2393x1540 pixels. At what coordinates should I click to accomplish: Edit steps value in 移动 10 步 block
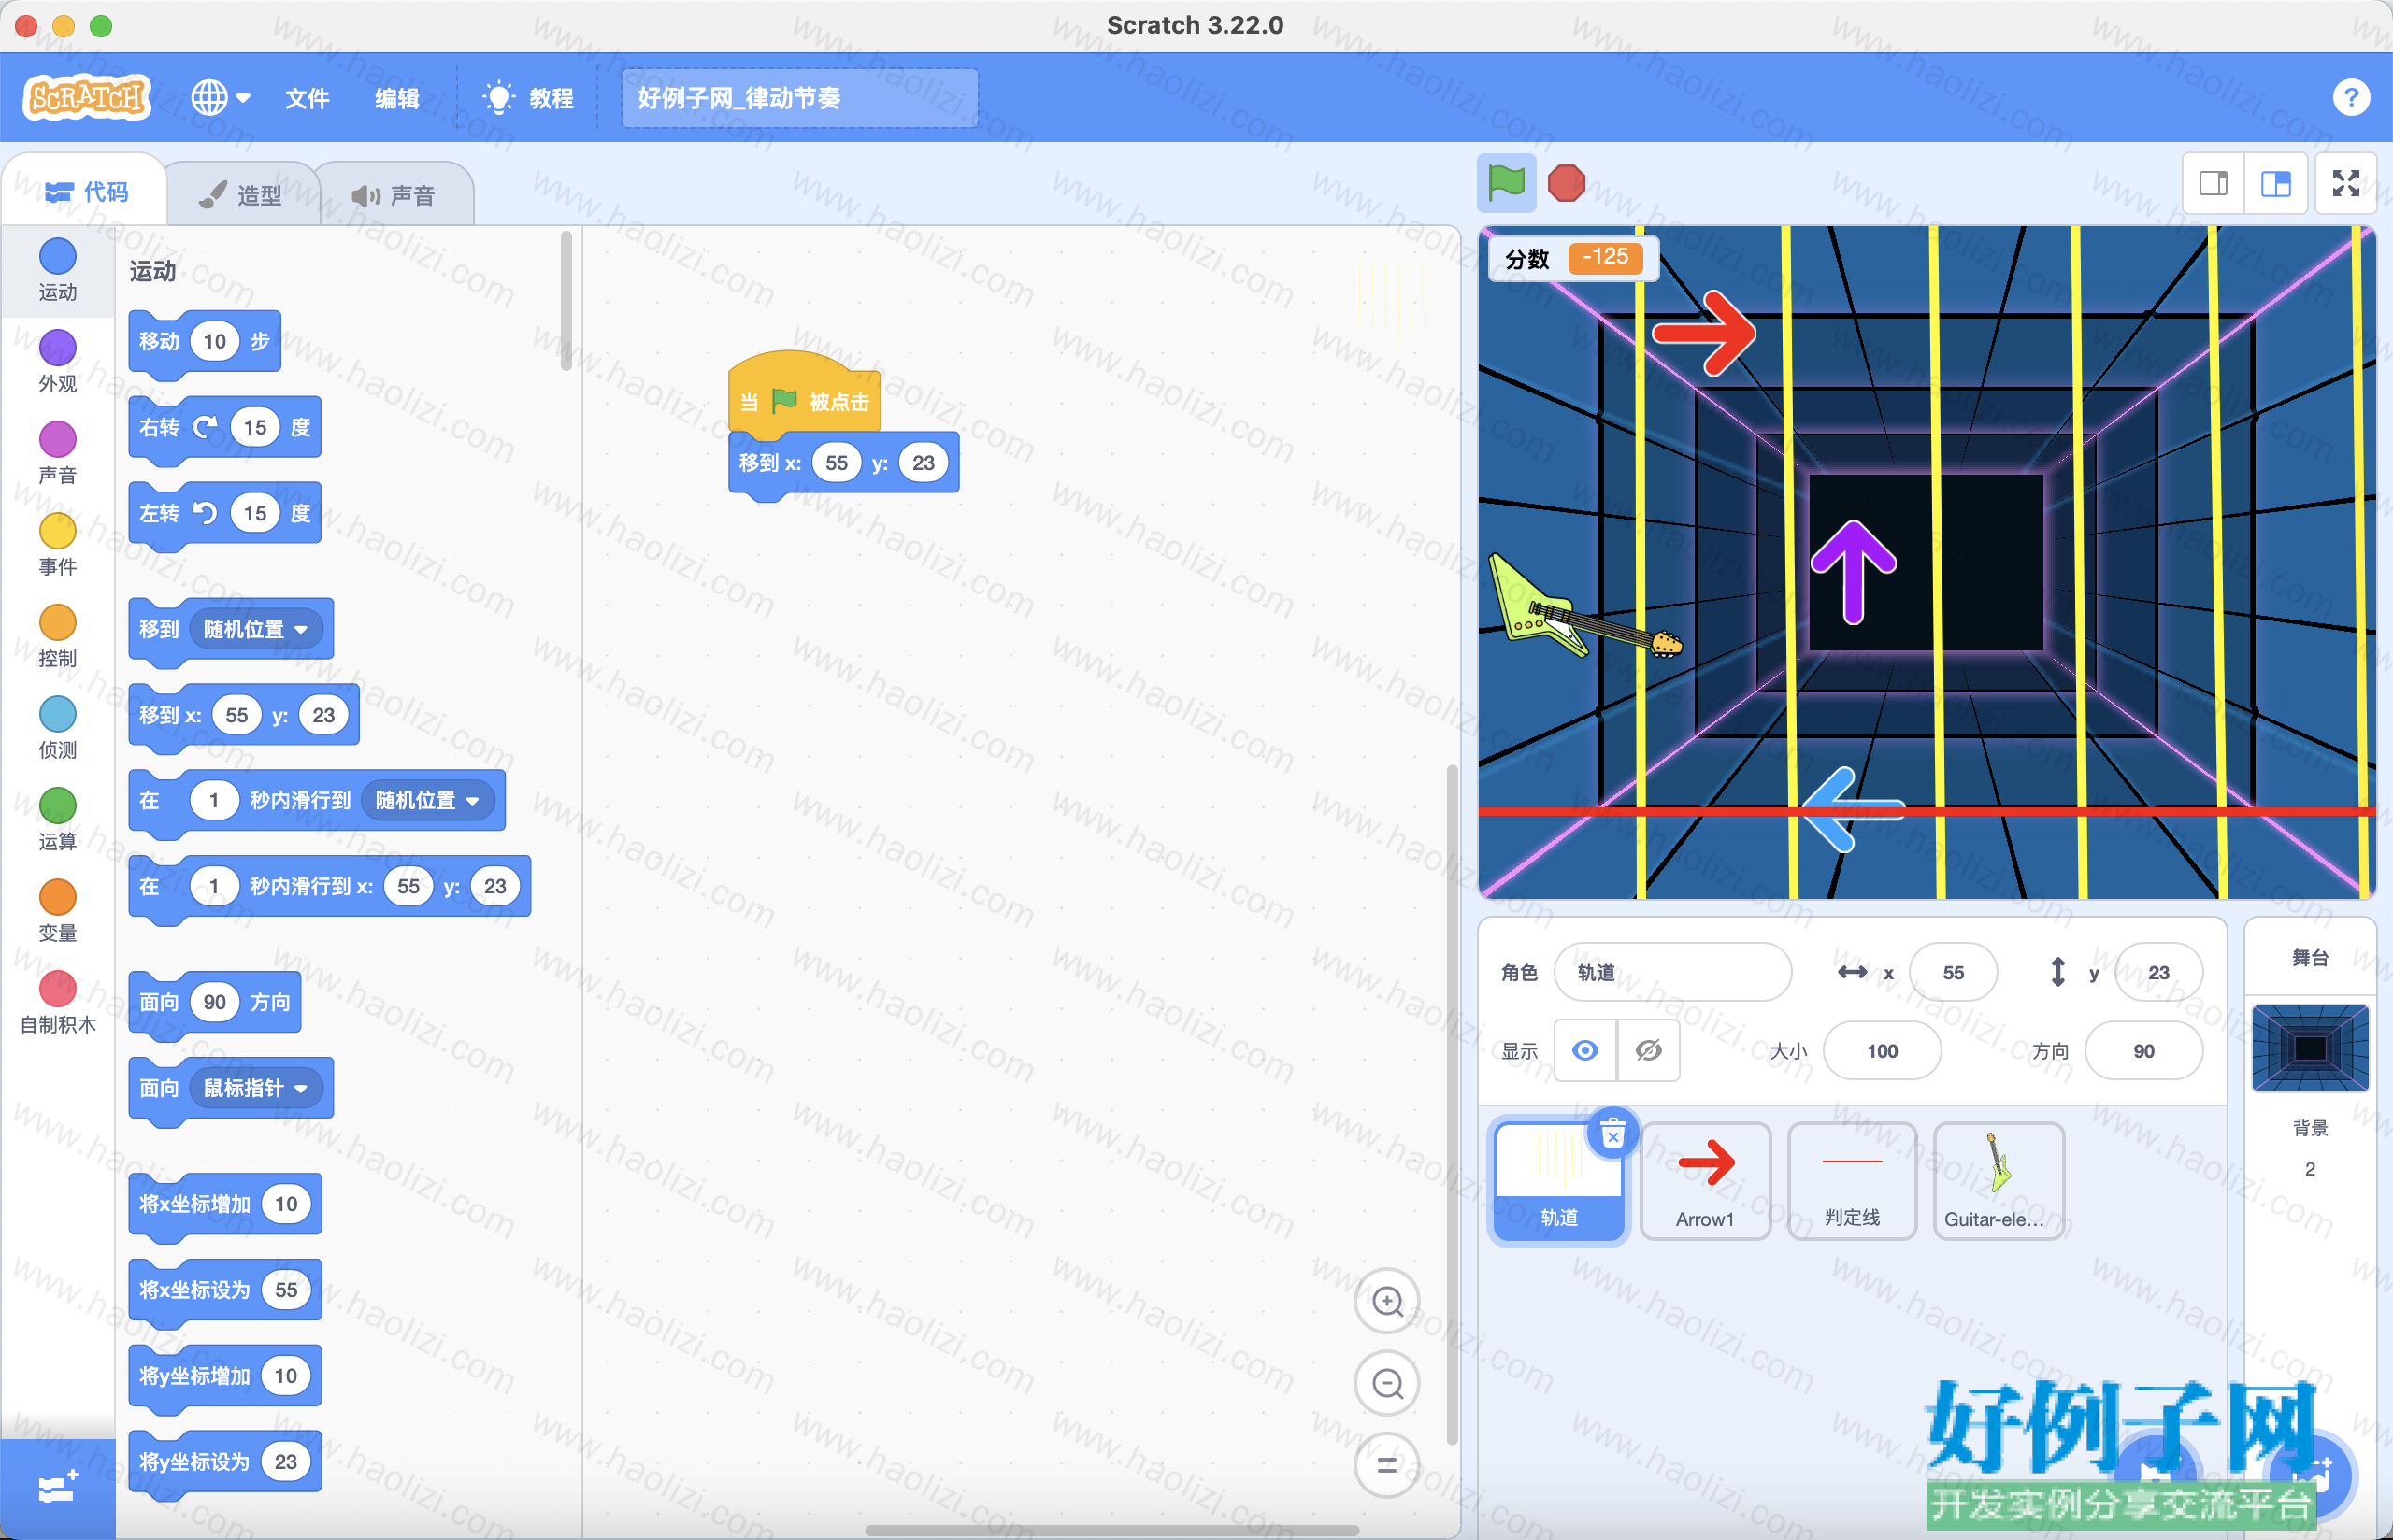pos(215,342)
